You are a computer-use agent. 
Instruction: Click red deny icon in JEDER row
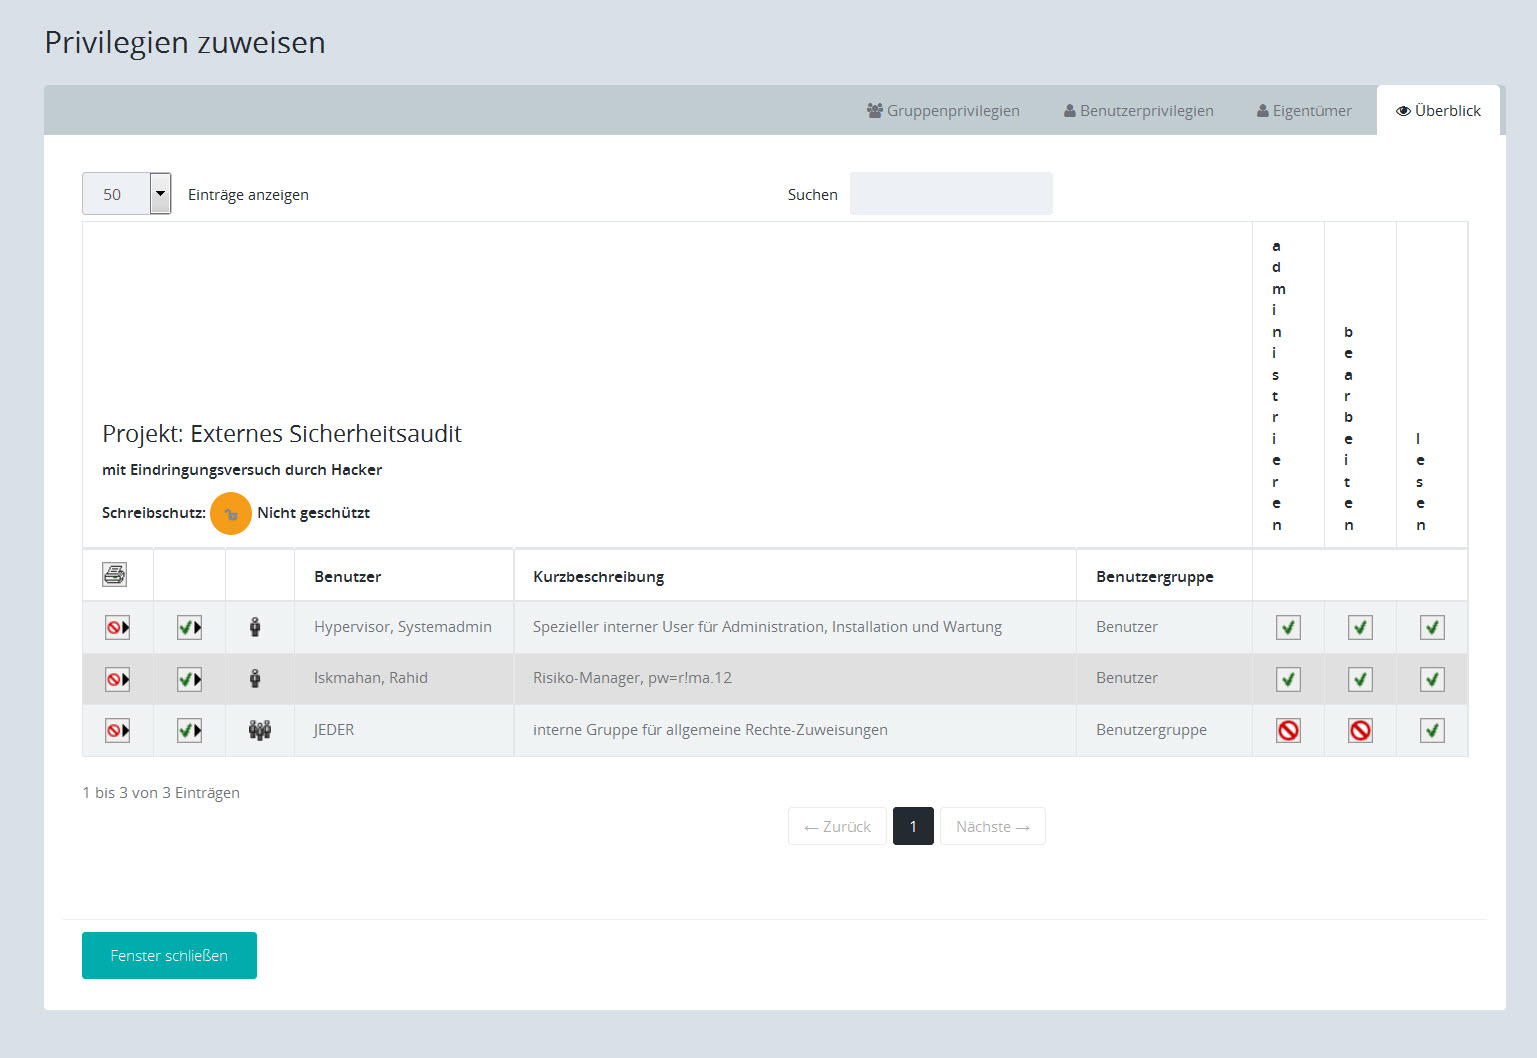click(x=118, y=731)
